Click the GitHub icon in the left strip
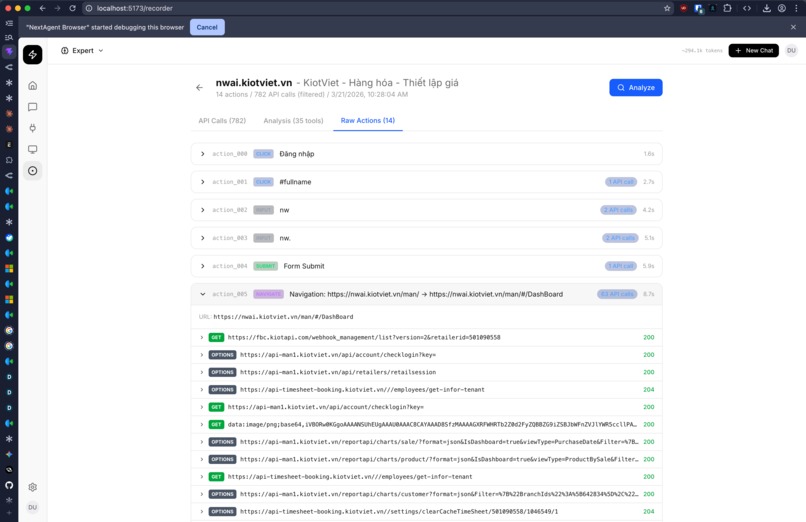The image size is (806, 522). point(9,485)
